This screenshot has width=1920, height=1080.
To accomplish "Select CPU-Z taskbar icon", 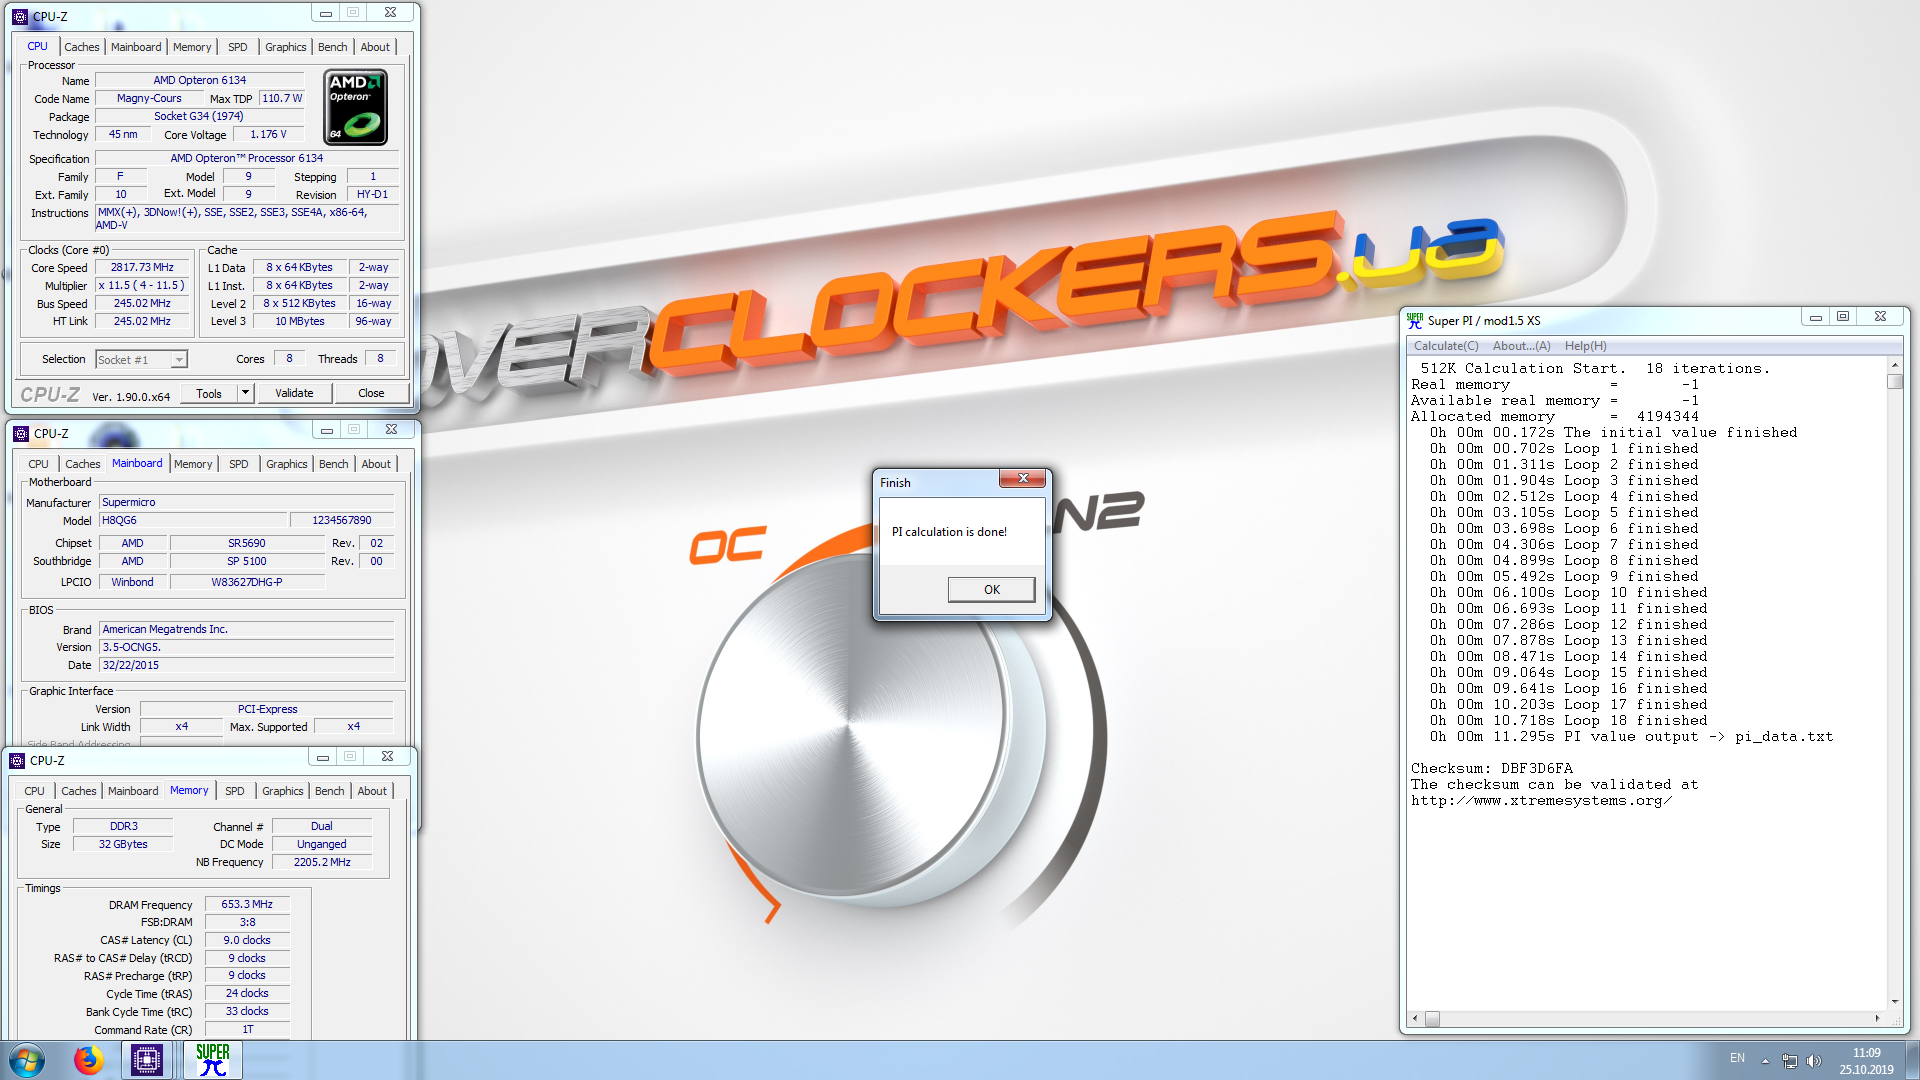I will [x=147, y=1060].
